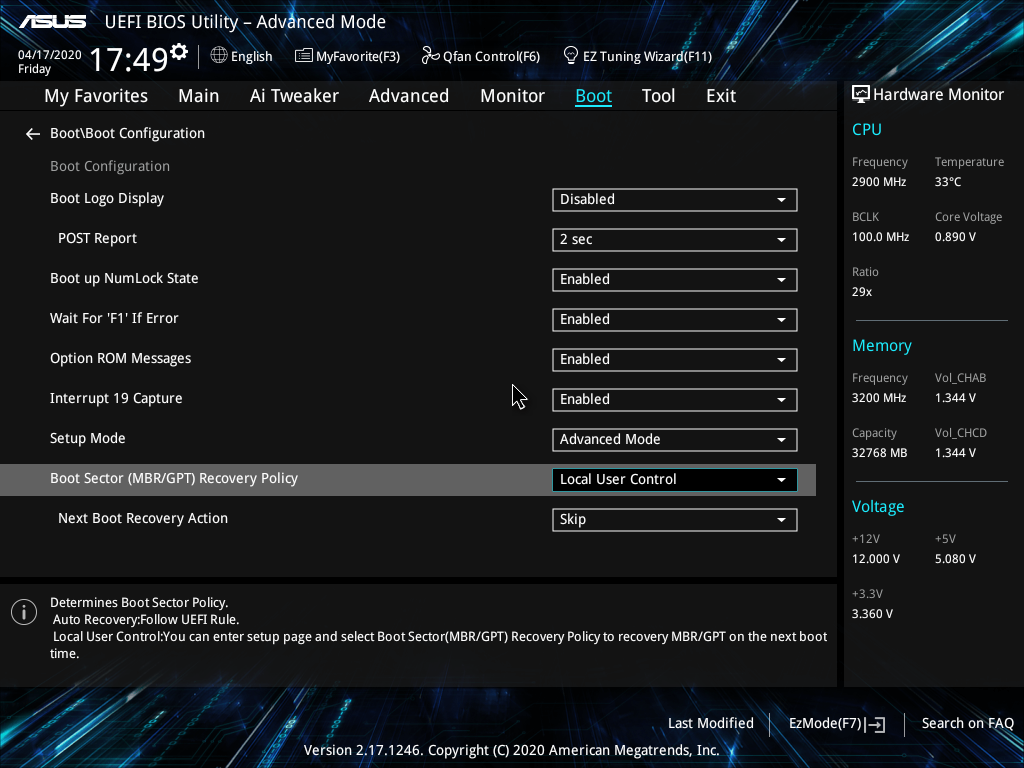Screen dimensions: 1024x768
Task: Select the Boot tab
Action: click(594, 96)
